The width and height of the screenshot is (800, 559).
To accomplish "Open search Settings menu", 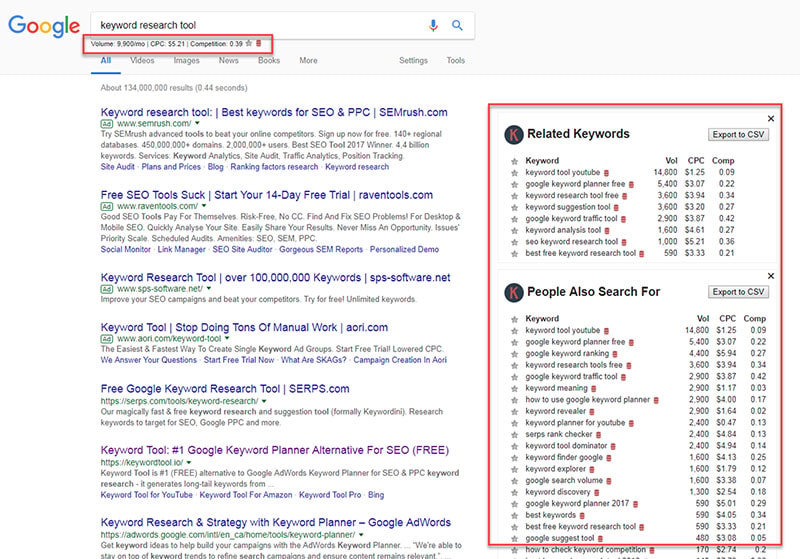I will 413,60.
